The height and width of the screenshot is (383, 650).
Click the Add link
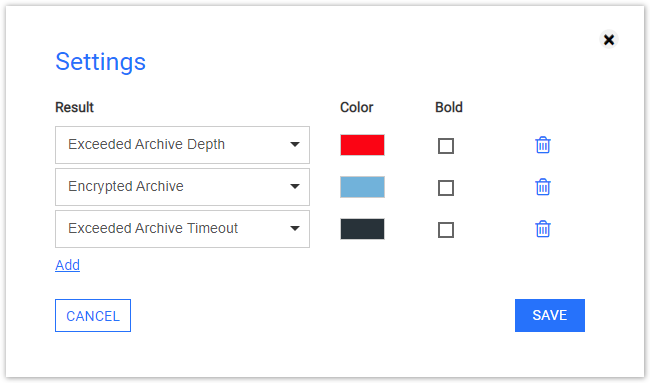click(67, 265)
